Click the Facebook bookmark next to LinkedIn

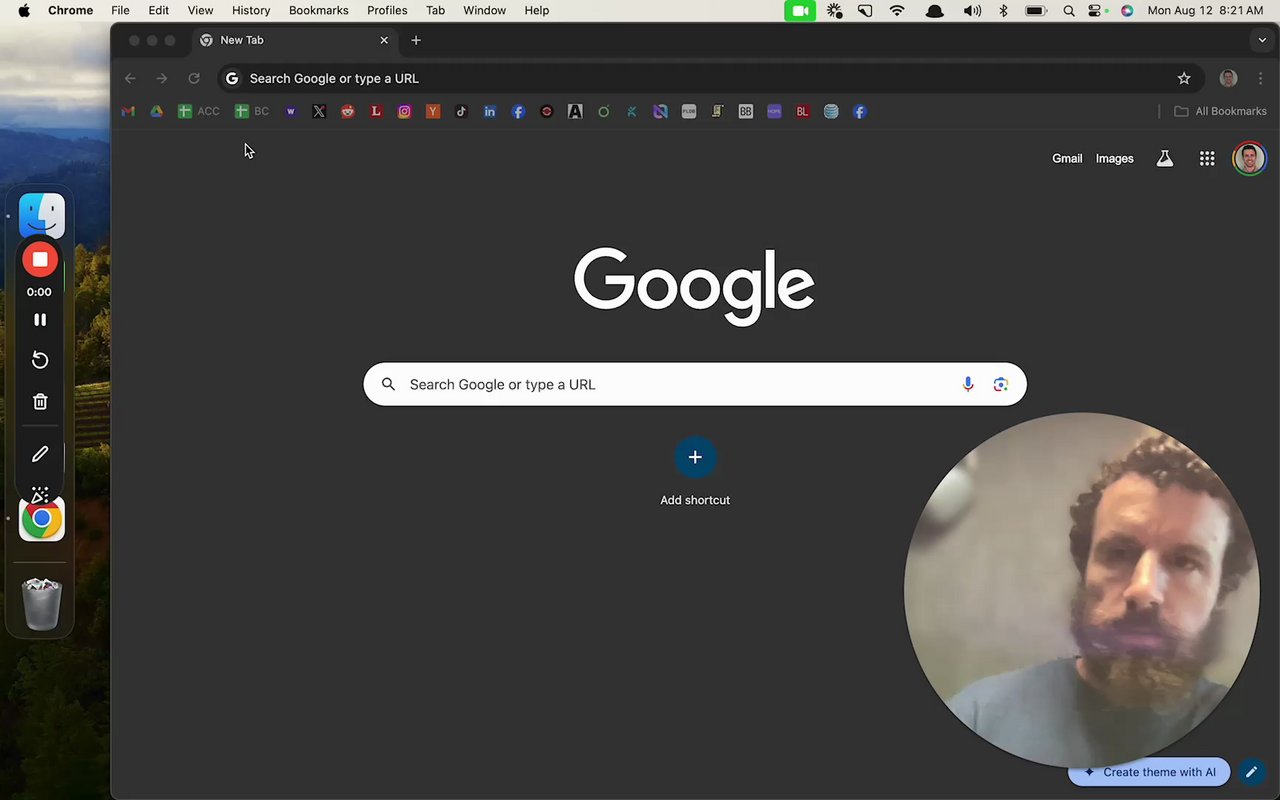click(x=518, y=112)
